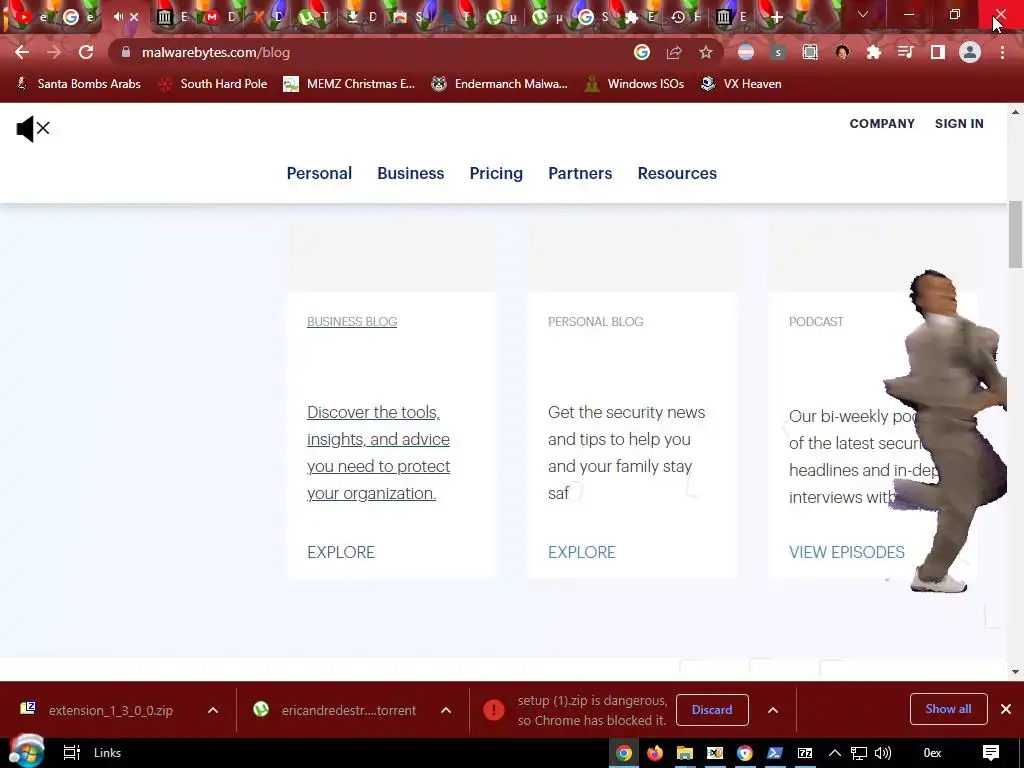Open the Personal navigation menu
Image resolution: width=1024 pixels, height=768 pixels.
point(319,173)
